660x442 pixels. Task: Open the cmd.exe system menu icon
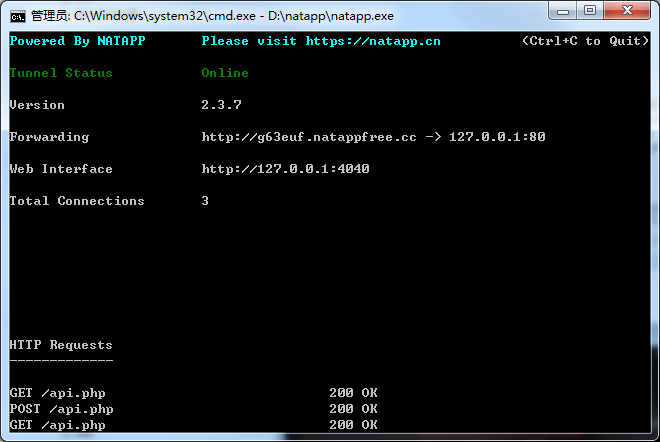pos(18,17)
